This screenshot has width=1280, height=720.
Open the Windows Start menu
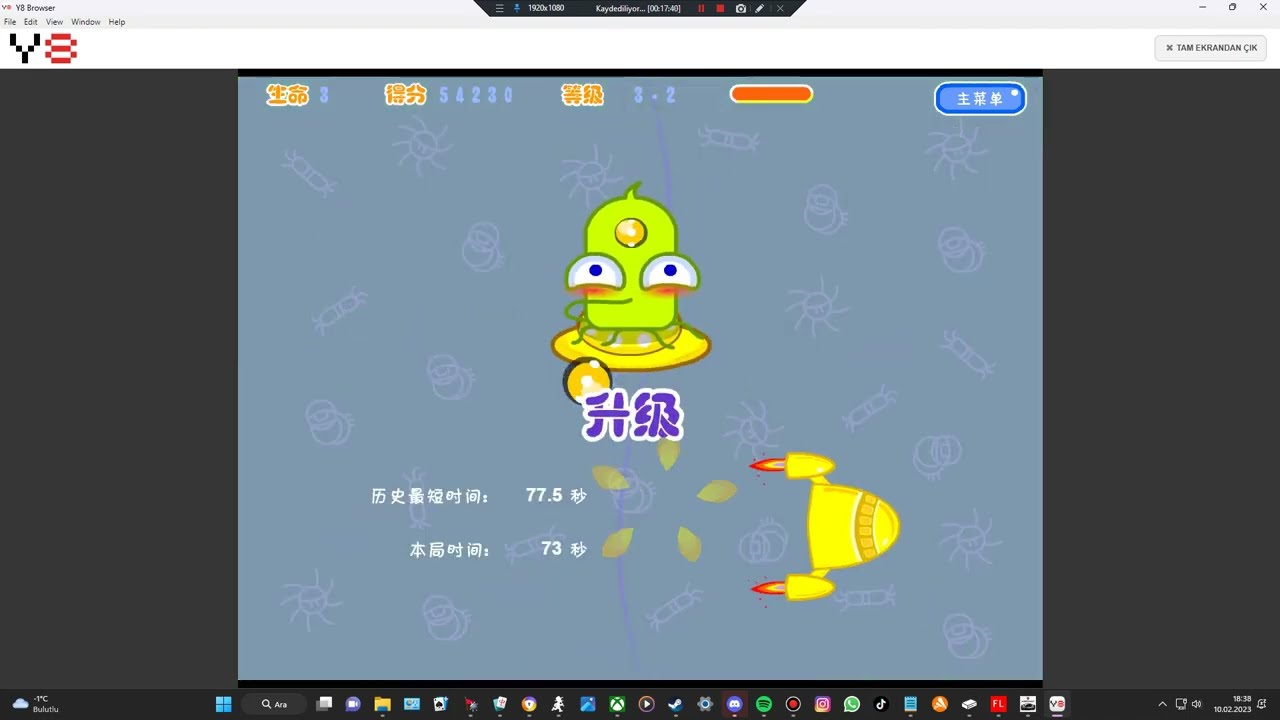223,704
